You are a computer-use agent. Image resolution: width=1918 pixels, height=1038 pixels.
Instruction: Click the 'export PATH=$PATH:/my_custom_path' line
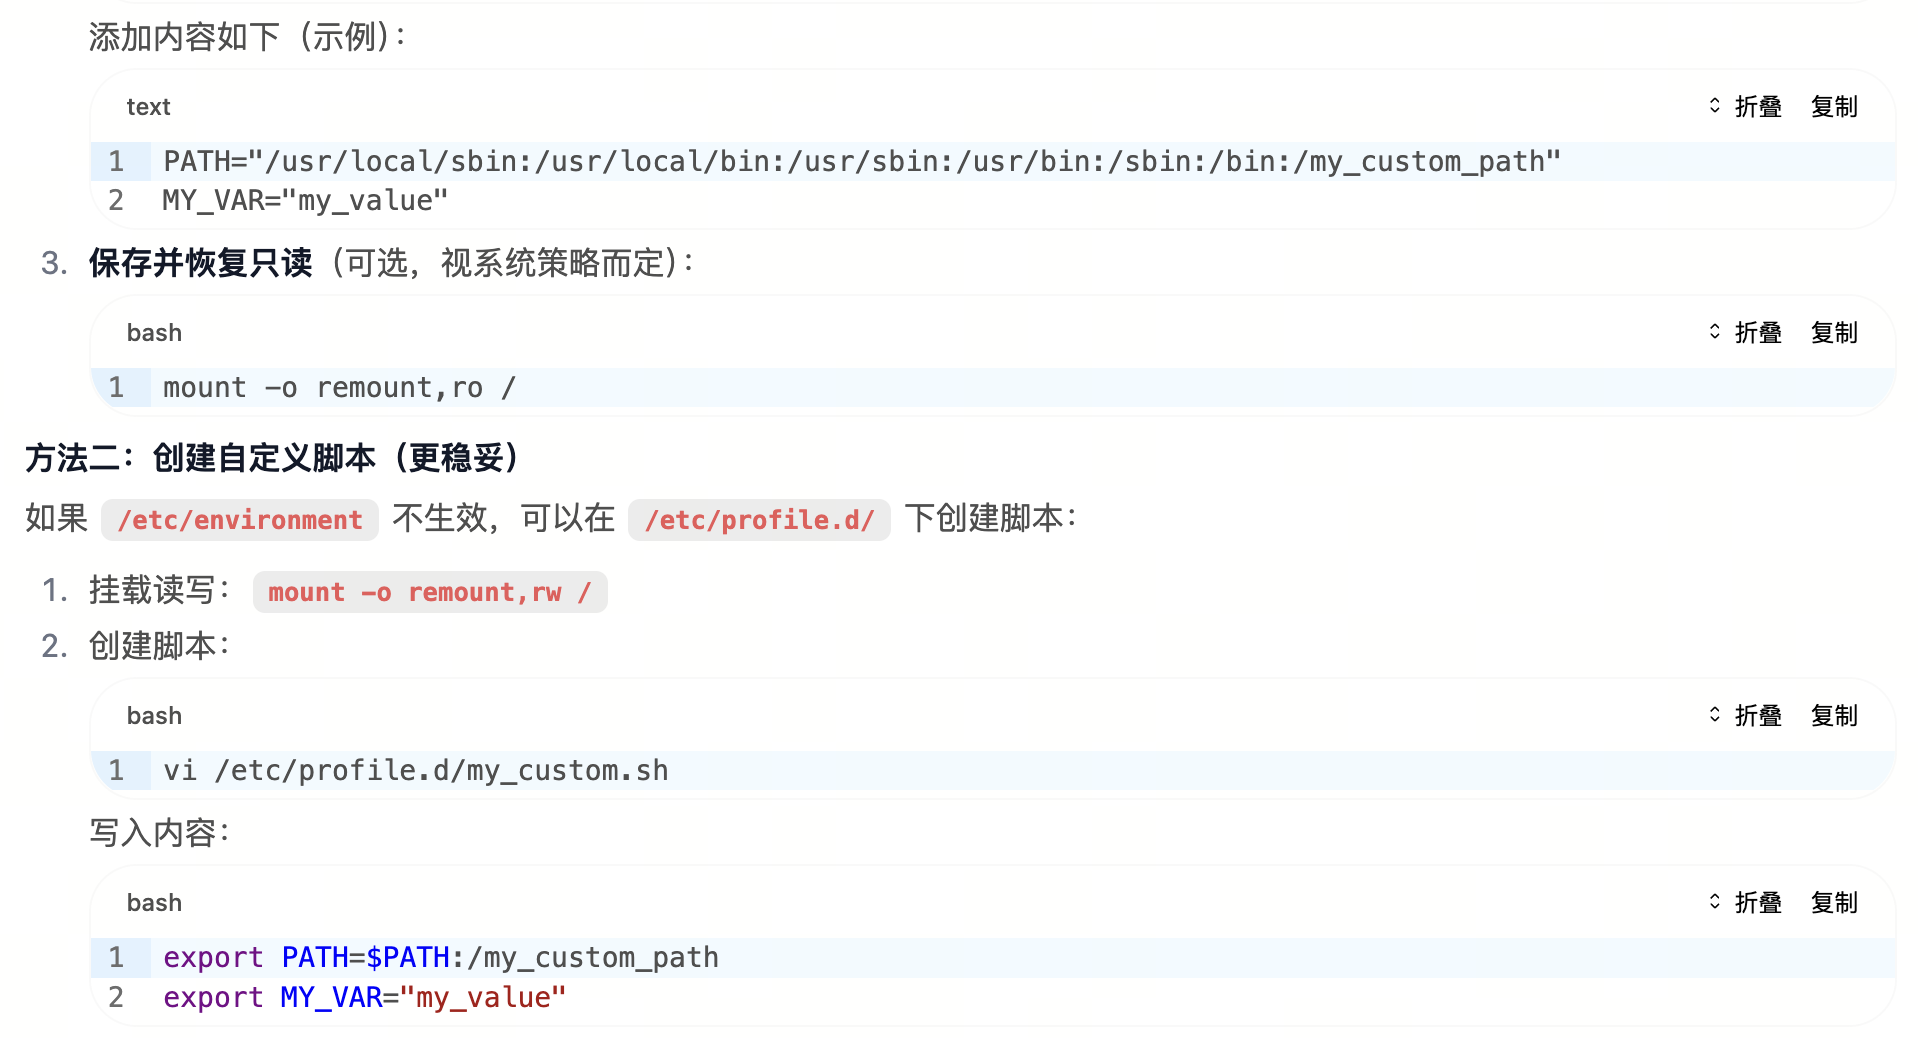tap(440, 958)
